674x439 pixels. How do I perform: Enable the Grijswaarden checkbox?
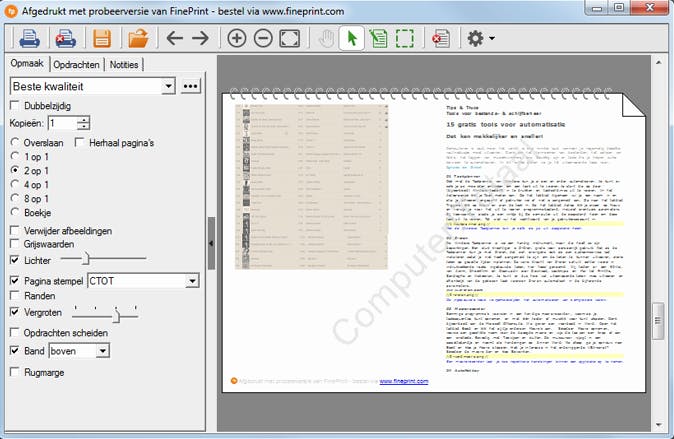click(x=15, y=244)
